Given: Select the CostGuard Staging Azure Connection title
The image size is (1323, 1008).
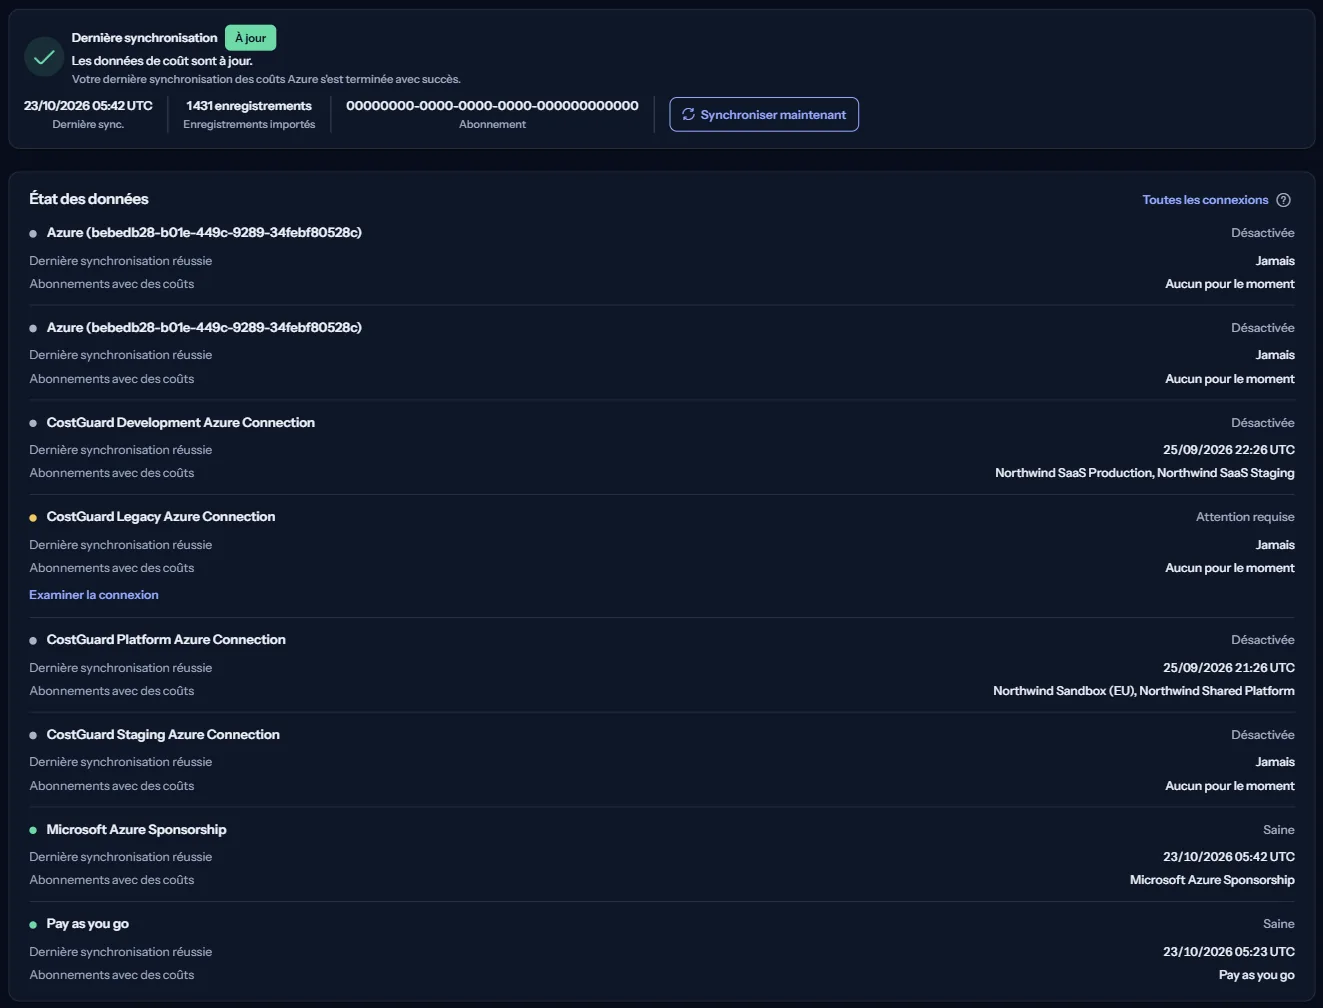Looking at the screenshot, I should (x=163, y=735).
